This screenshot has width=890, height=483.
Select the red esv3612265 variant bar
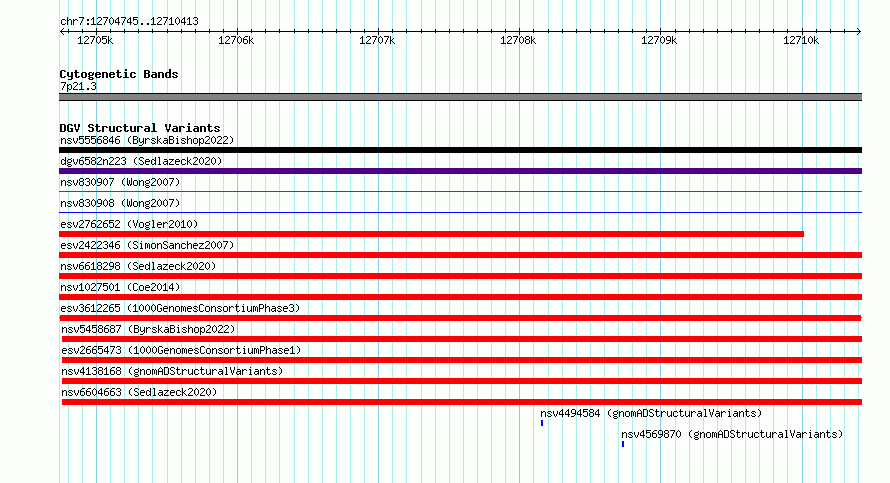tap(460, 318)
